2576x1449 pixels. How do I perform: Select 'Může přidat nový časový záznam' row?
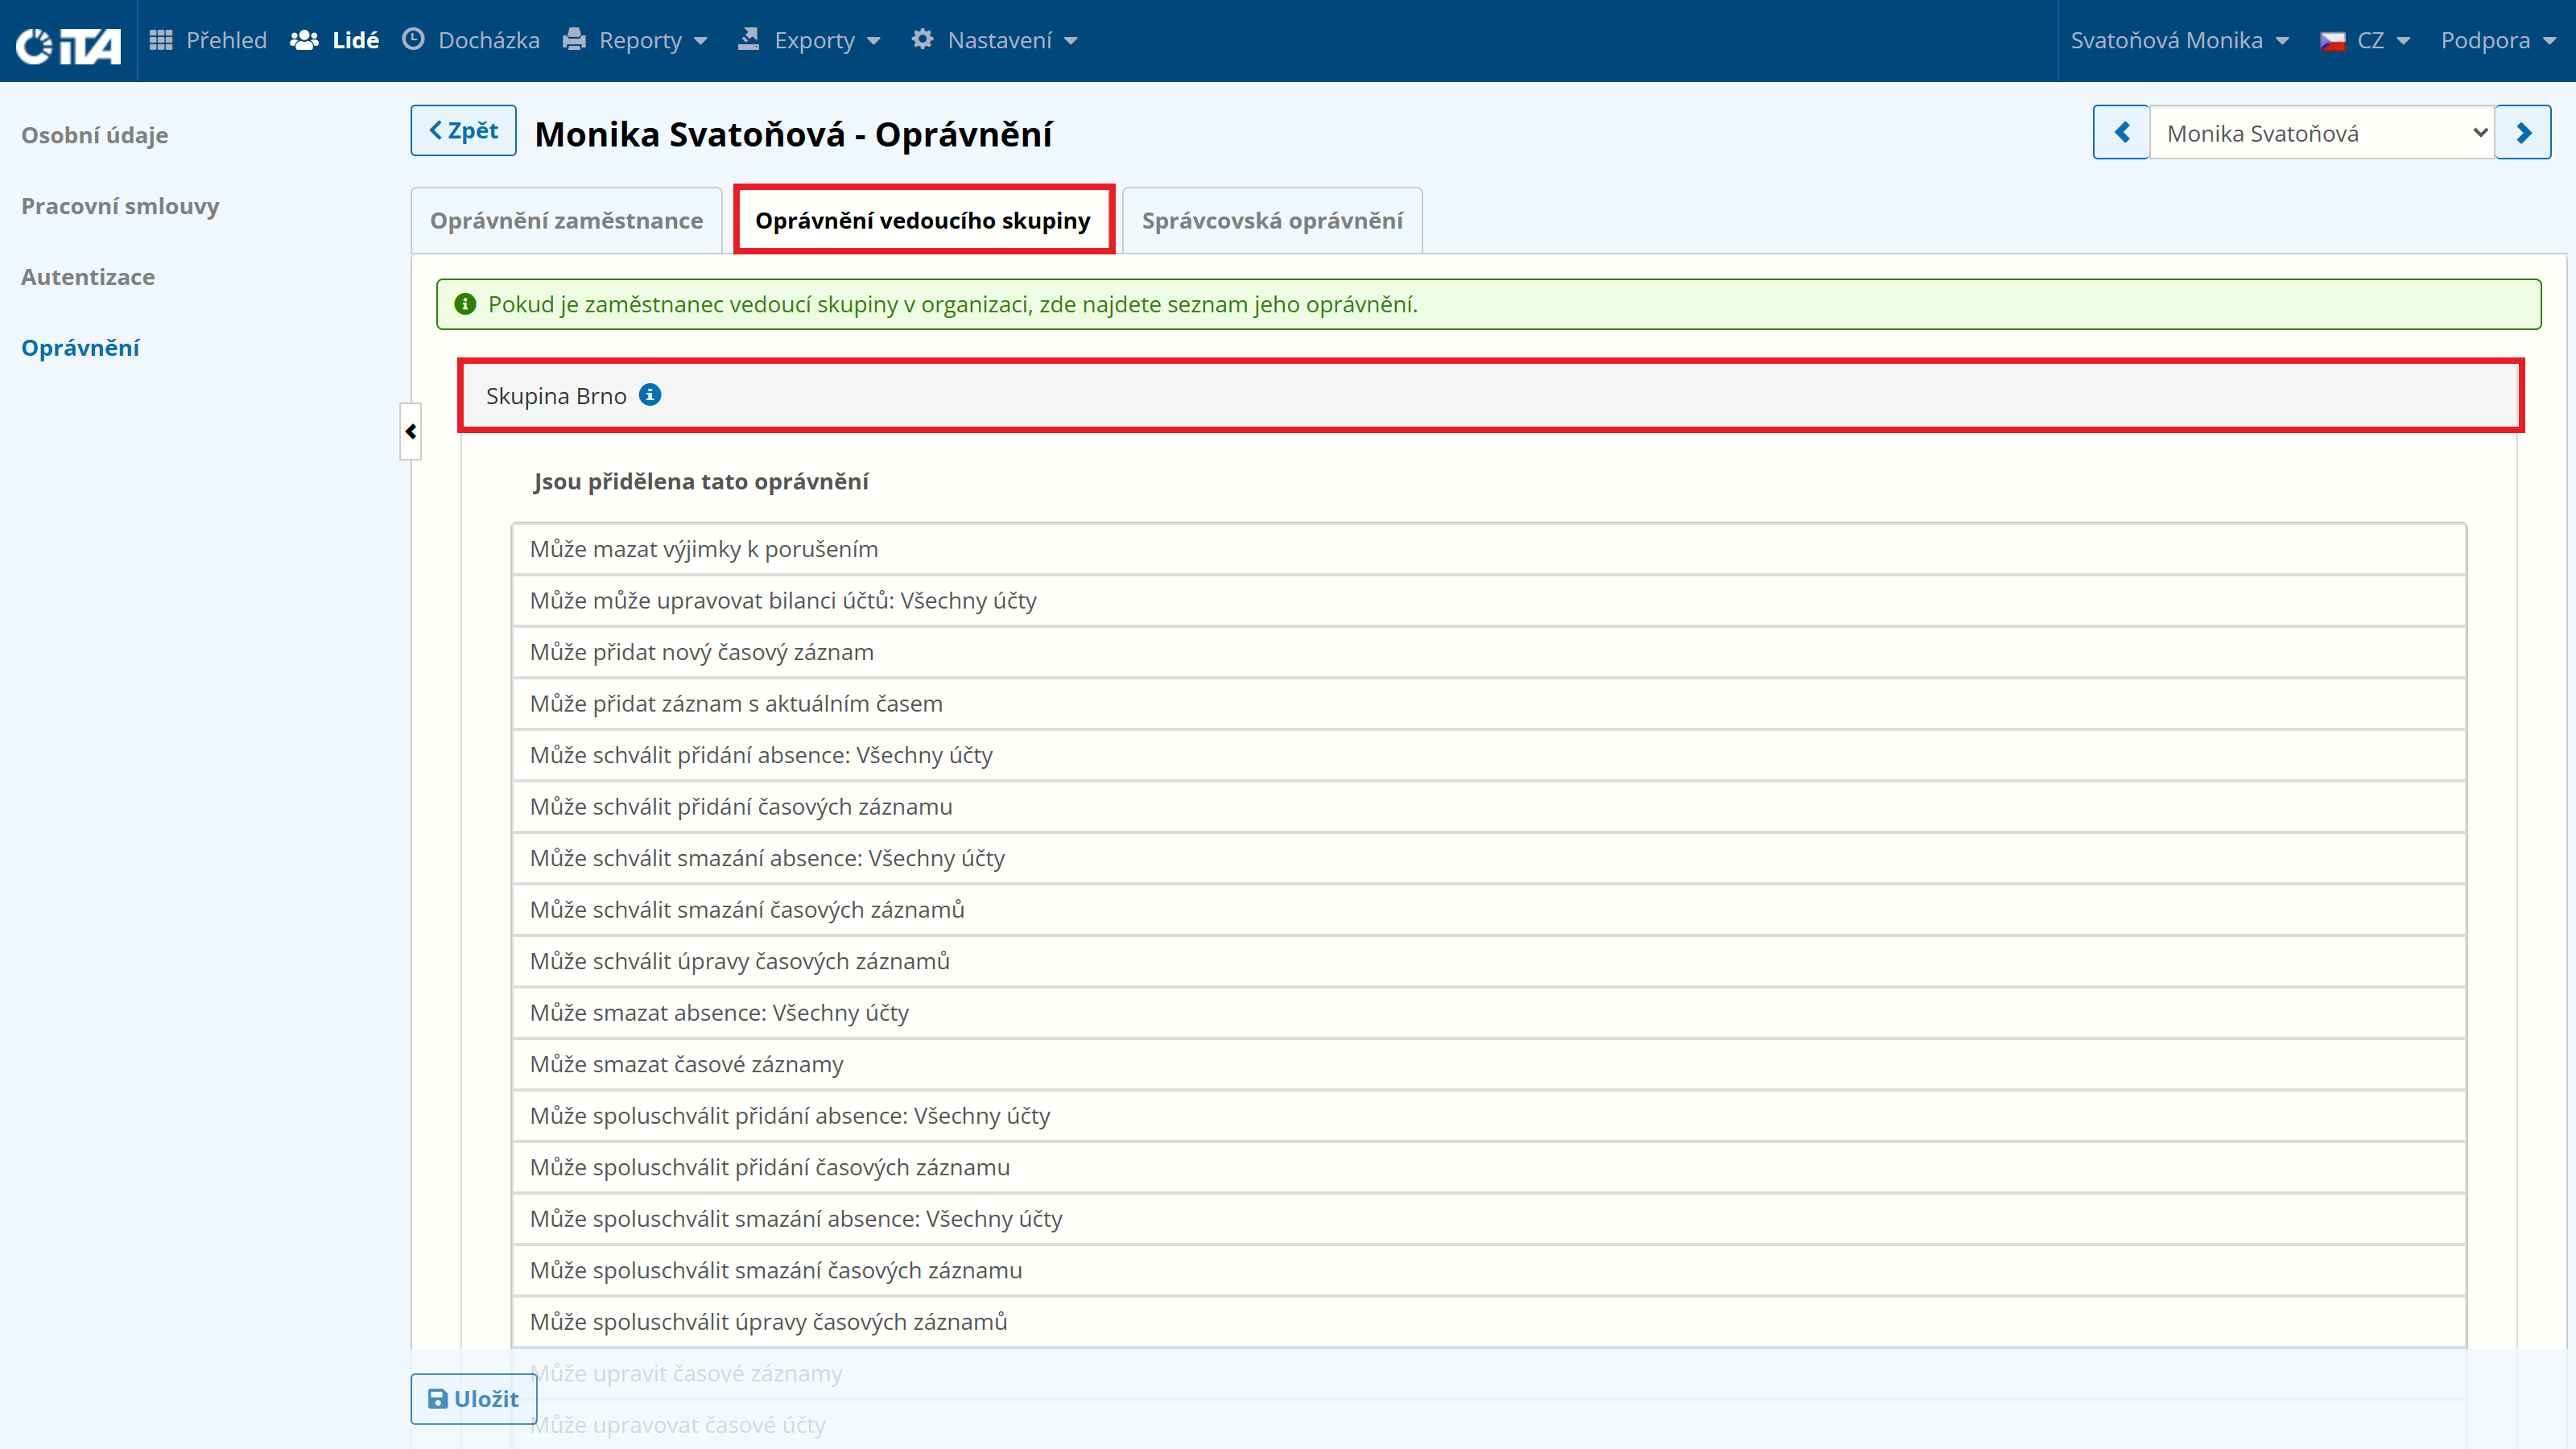click(1489, 652)
